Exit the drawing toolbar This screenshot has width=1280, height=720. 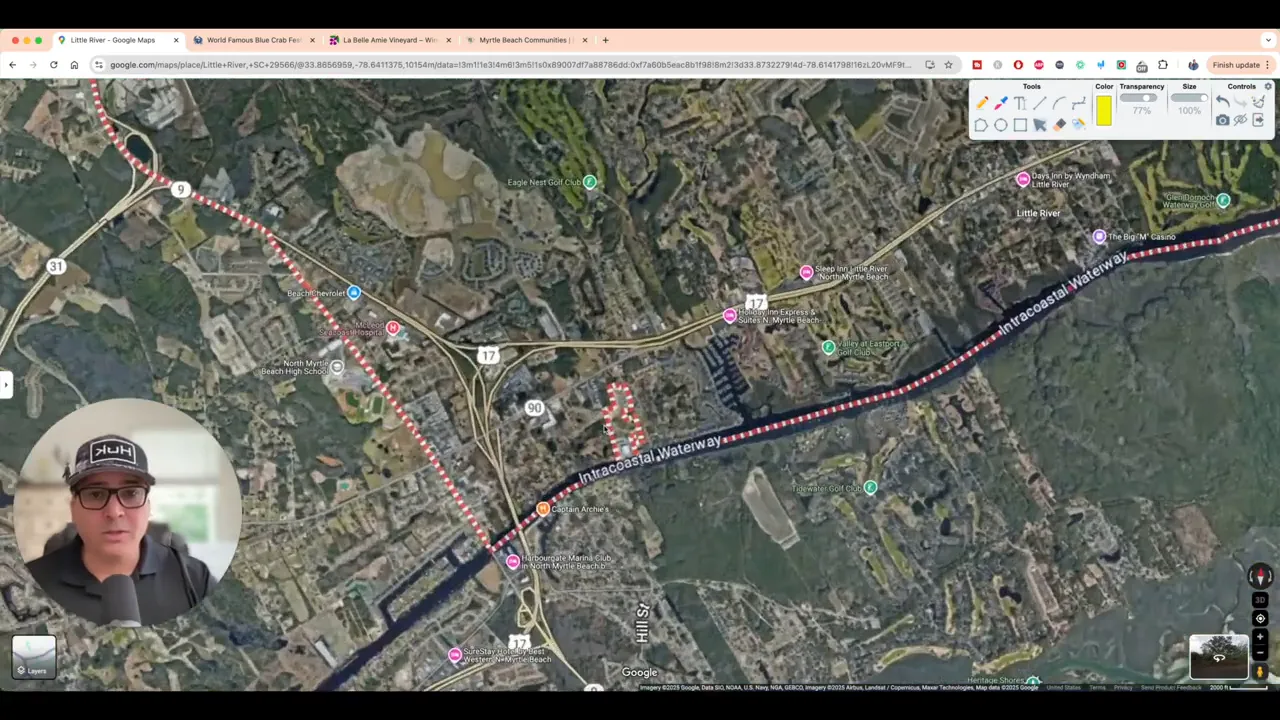click(x=1259, y=120)
